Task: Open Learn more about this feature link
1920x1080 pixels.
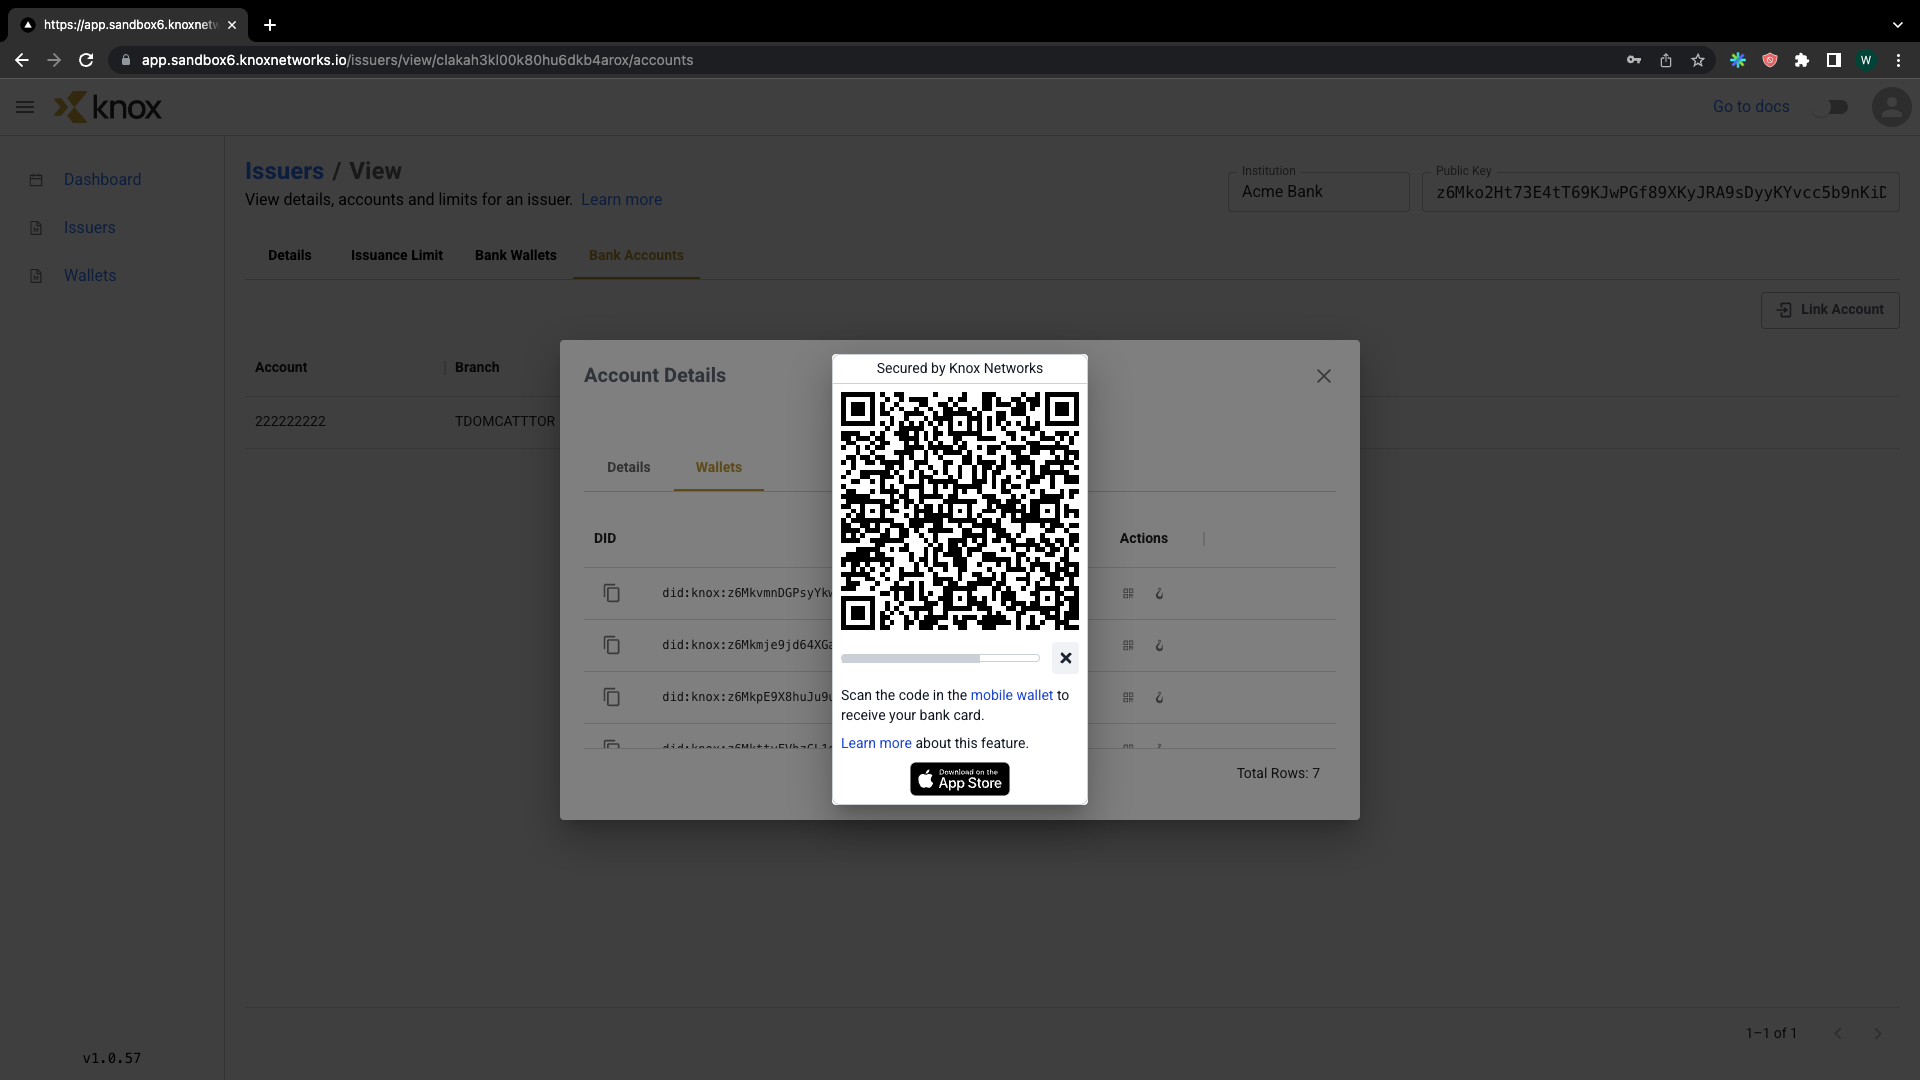Action: pyautogui.click(x=876, y=743)
